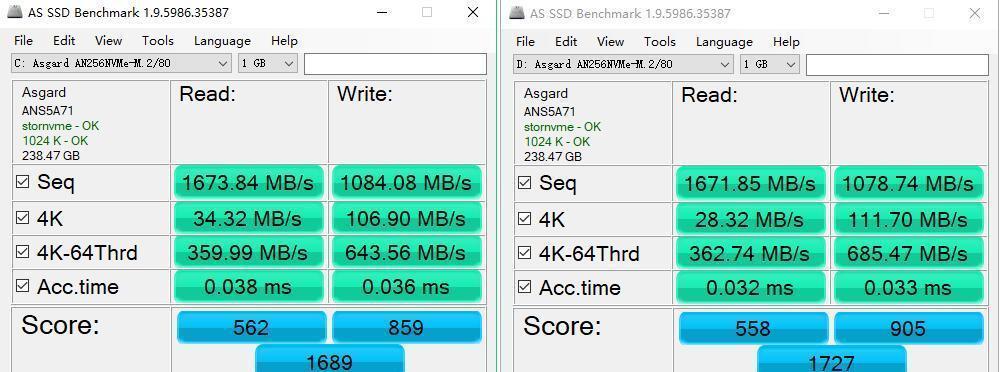
Task: Open File menu in left window
Action: [24, 41]
